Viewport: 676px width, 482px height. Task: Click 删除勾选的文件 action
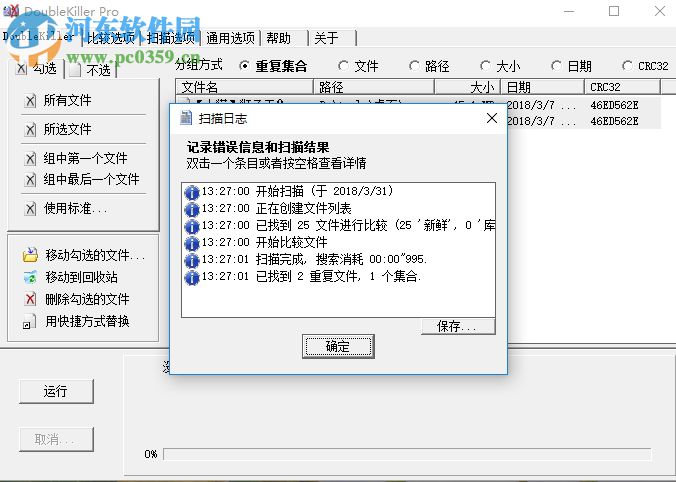point(87,299)
